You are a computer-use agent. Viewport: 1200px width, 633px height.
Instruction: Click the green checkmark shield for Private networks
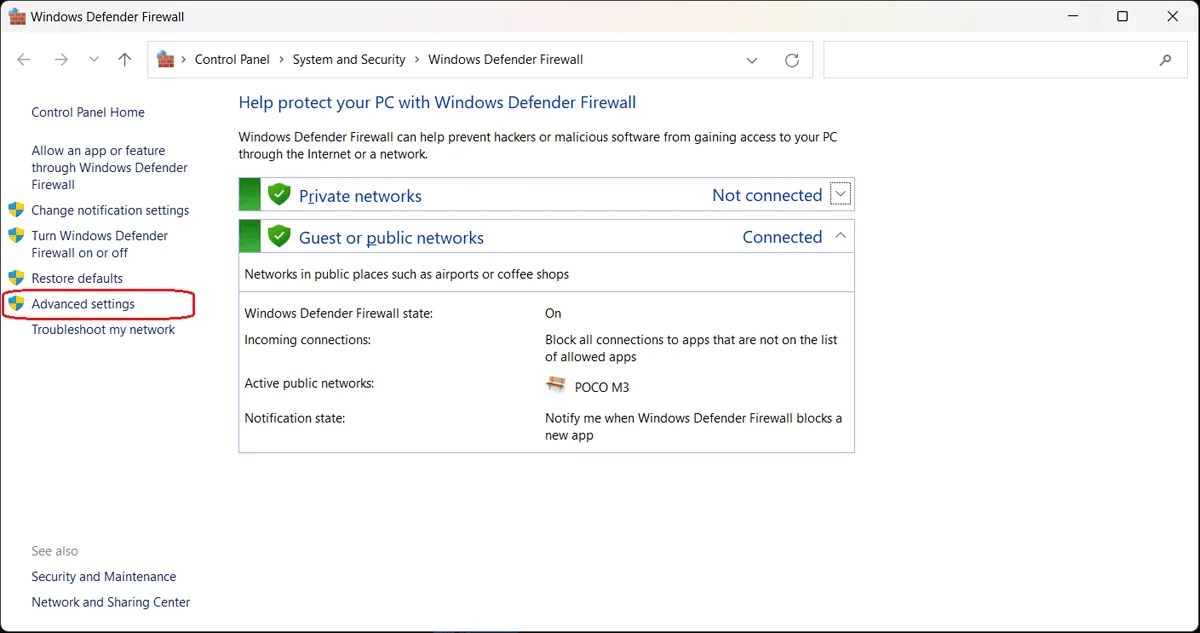[279, 194]
